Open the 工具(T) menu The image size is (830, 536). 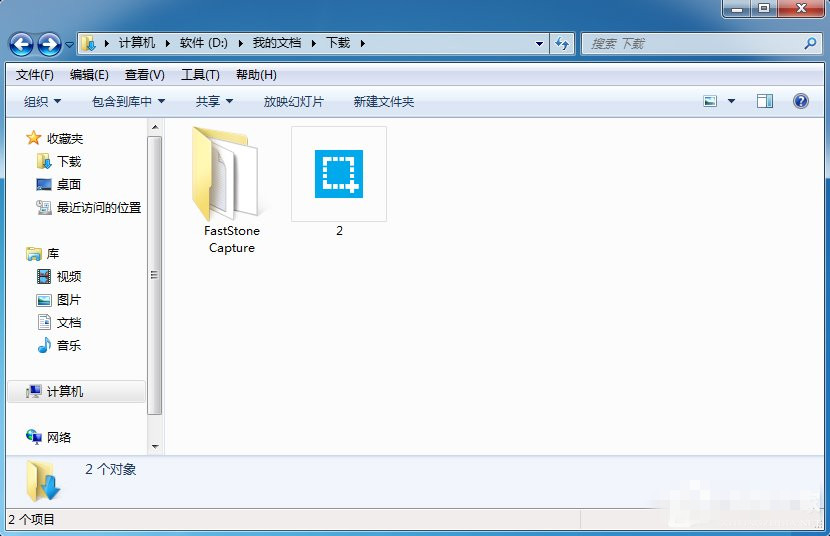(200, 75)
